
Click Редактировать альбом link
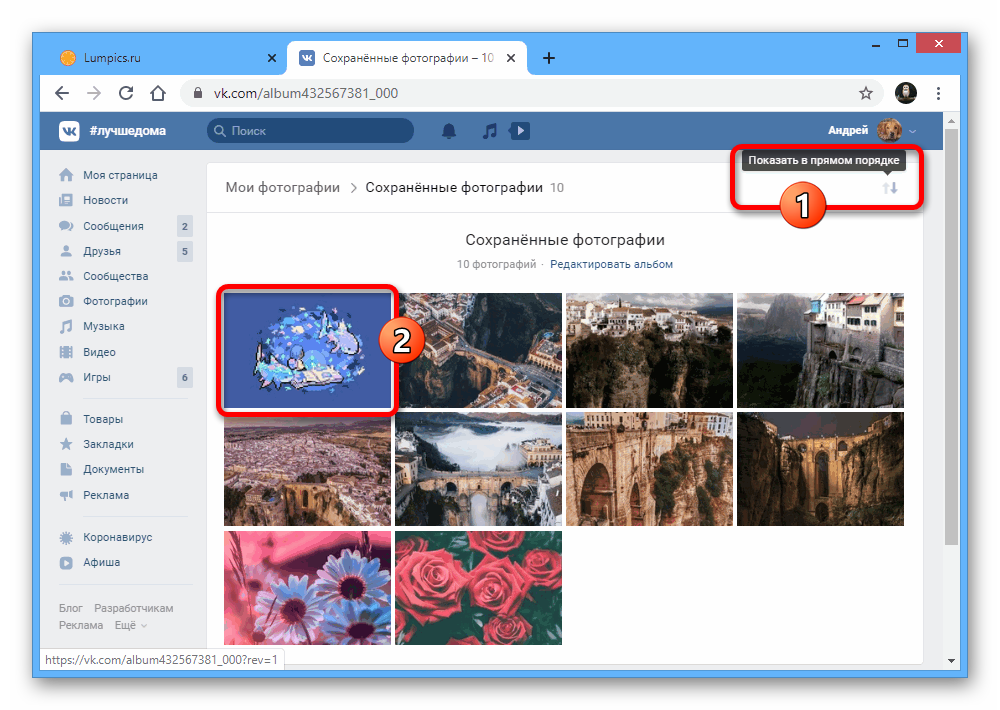pyautogui.click(x=611, y=264)
